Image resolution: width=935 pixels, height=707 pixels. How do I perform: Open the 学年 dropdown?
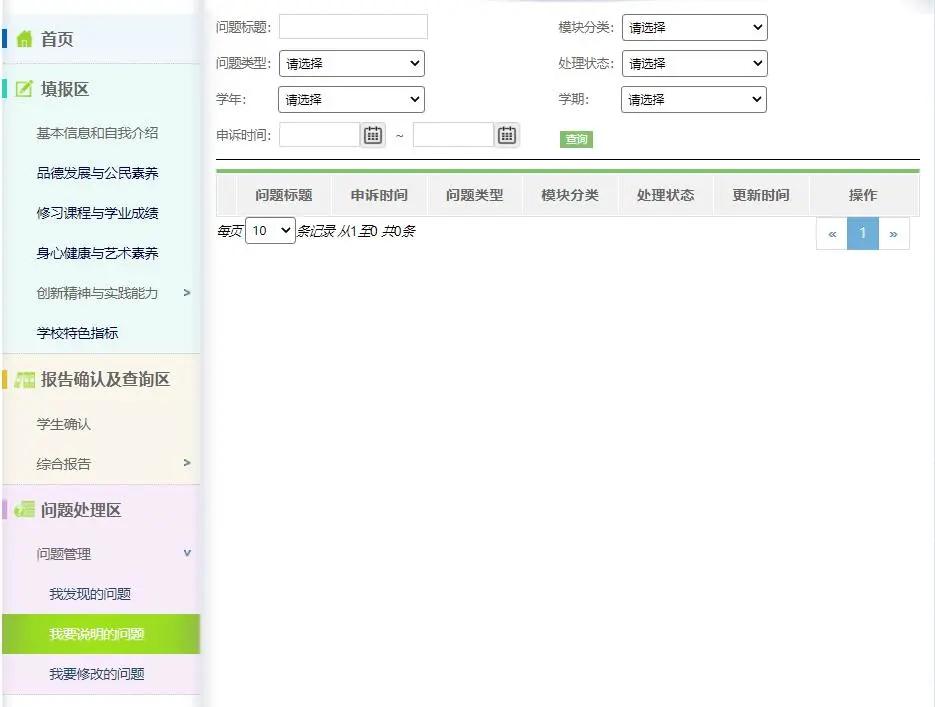pos(351,99)
